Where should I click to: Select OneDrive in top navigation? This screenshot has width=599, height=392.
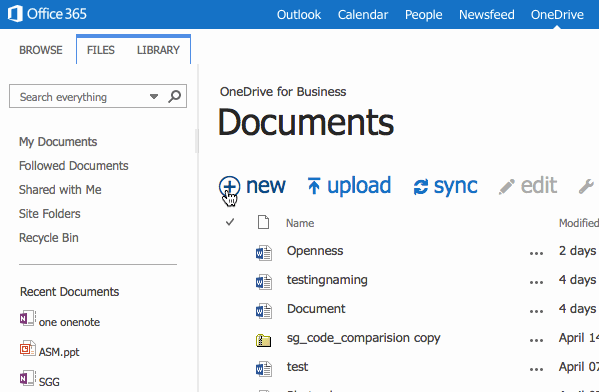pos(557,15)
